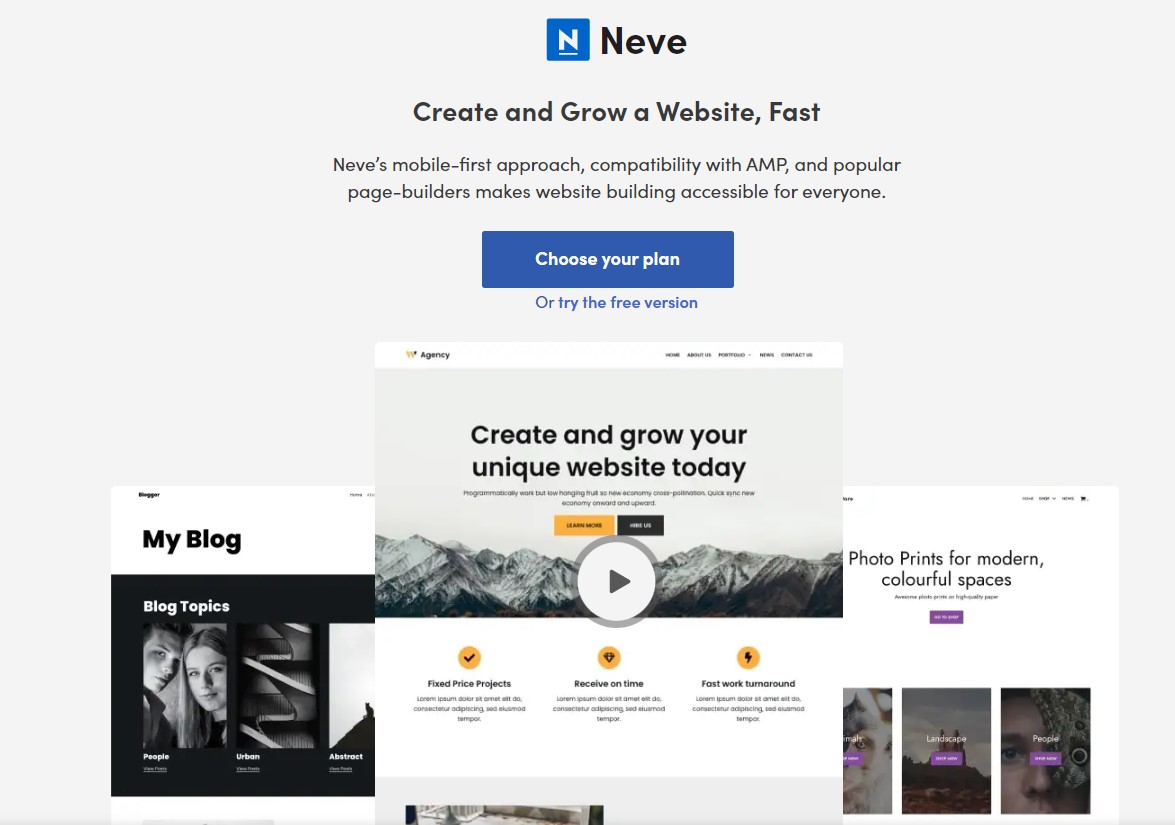Viewport: 1175px width, 825px height.
Task: Click the blue Neve N logo icon
Action: [568, 40]
